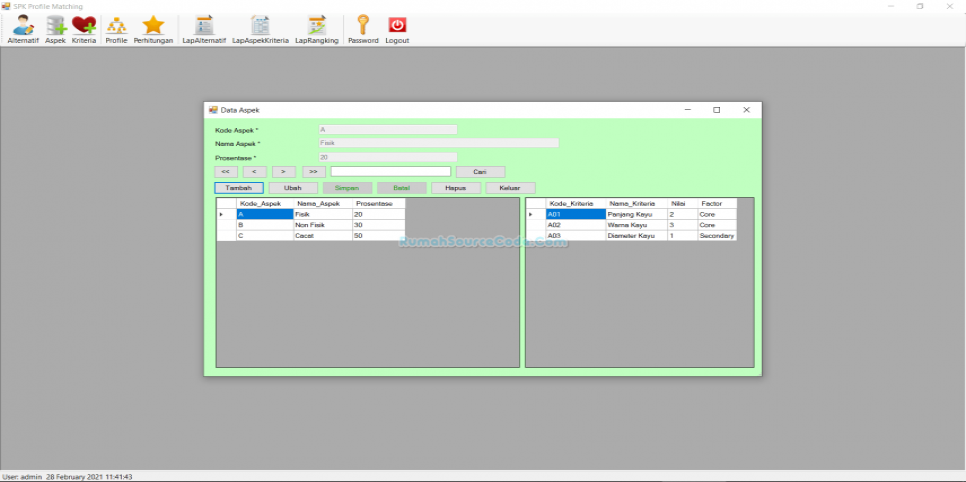
Task: Click the Kode Aspek field
Action: tap(388, 129)
